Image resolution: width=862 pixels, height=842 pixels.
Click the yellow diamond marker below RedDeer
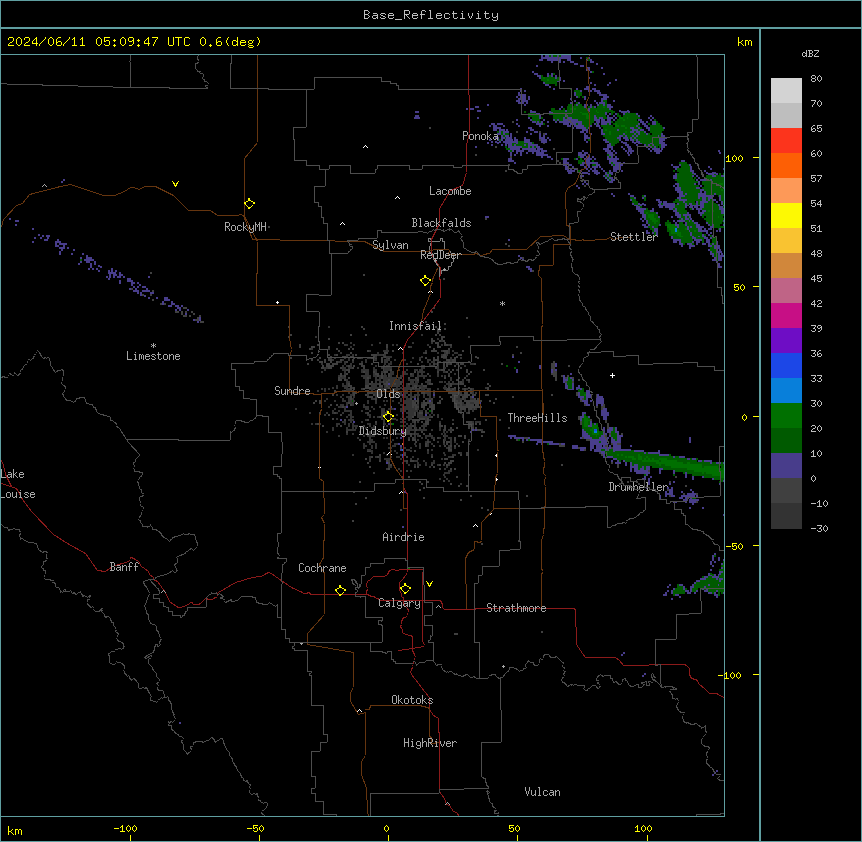click(x=426, y=281)
